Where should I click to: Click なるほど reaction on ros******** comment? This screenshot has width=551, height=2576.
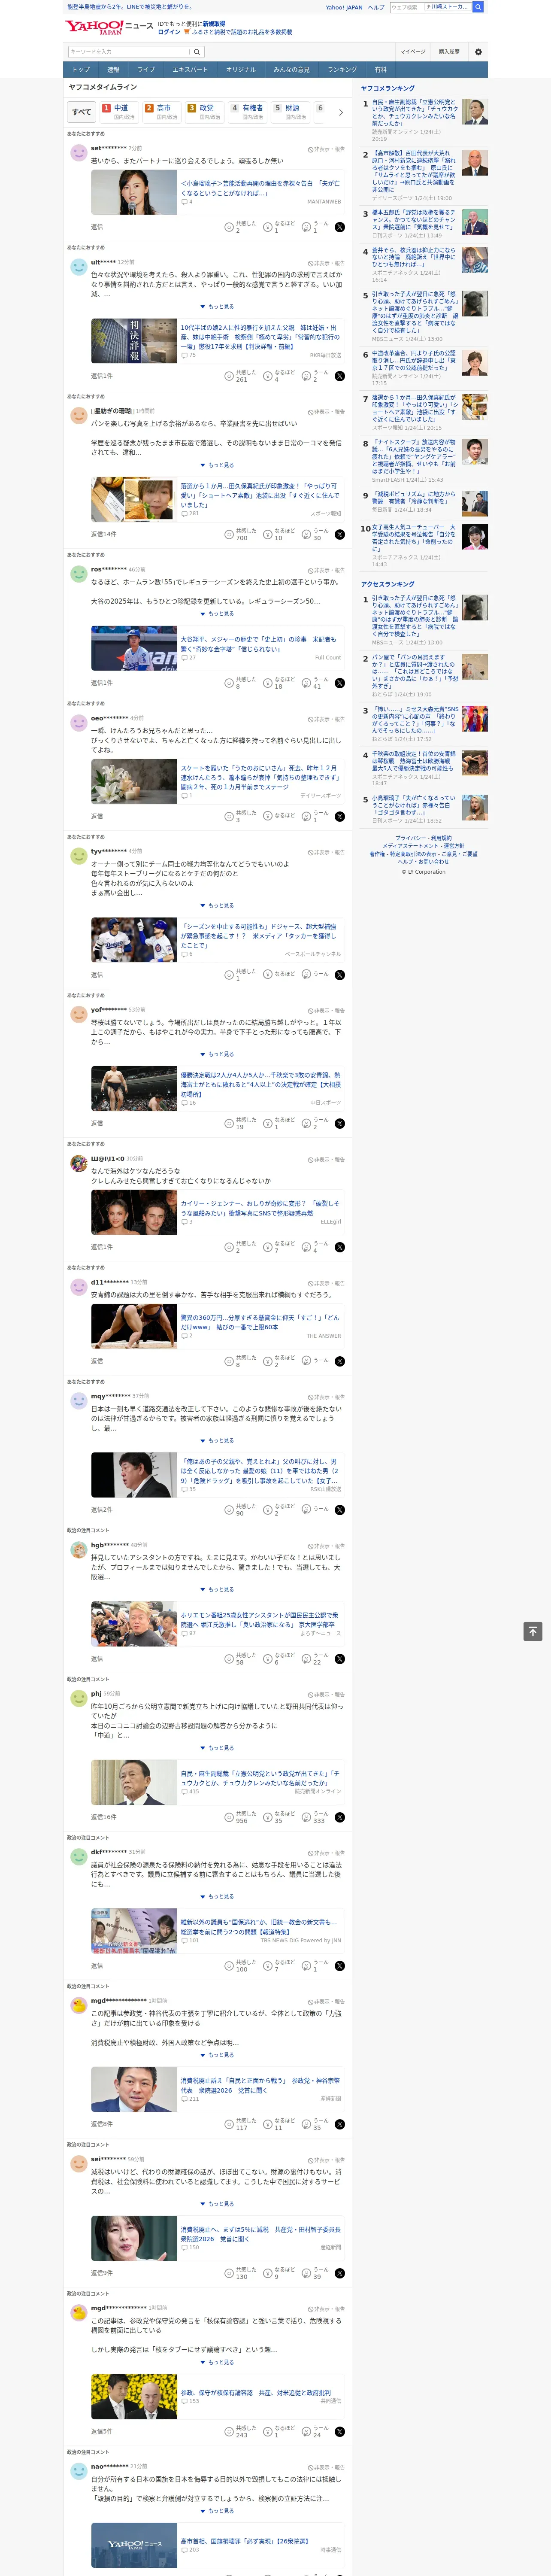[x=279, y=683]
